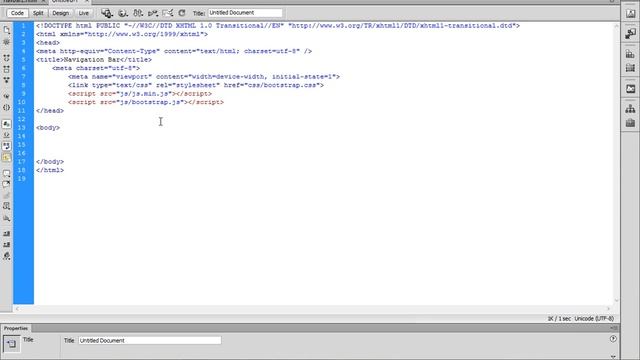
Task: Open the Files panel icon
Action: [630, 109]
